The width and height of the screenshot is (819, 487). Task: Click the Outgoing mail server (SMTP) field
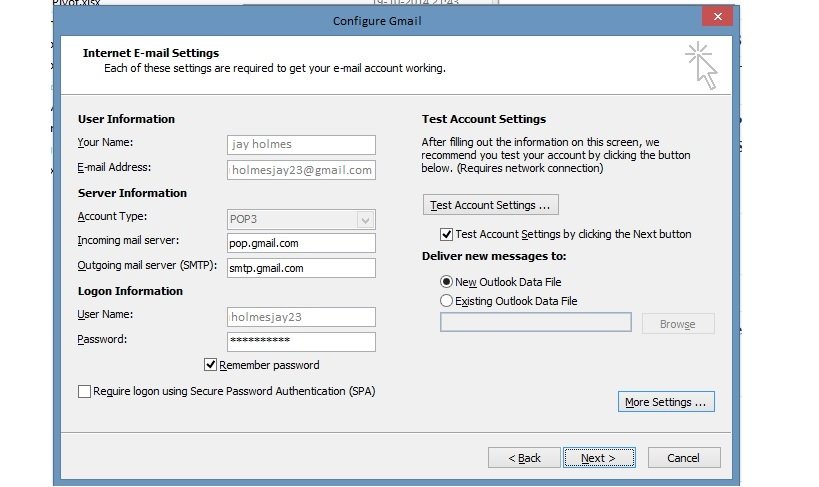[x=301, y=268]
